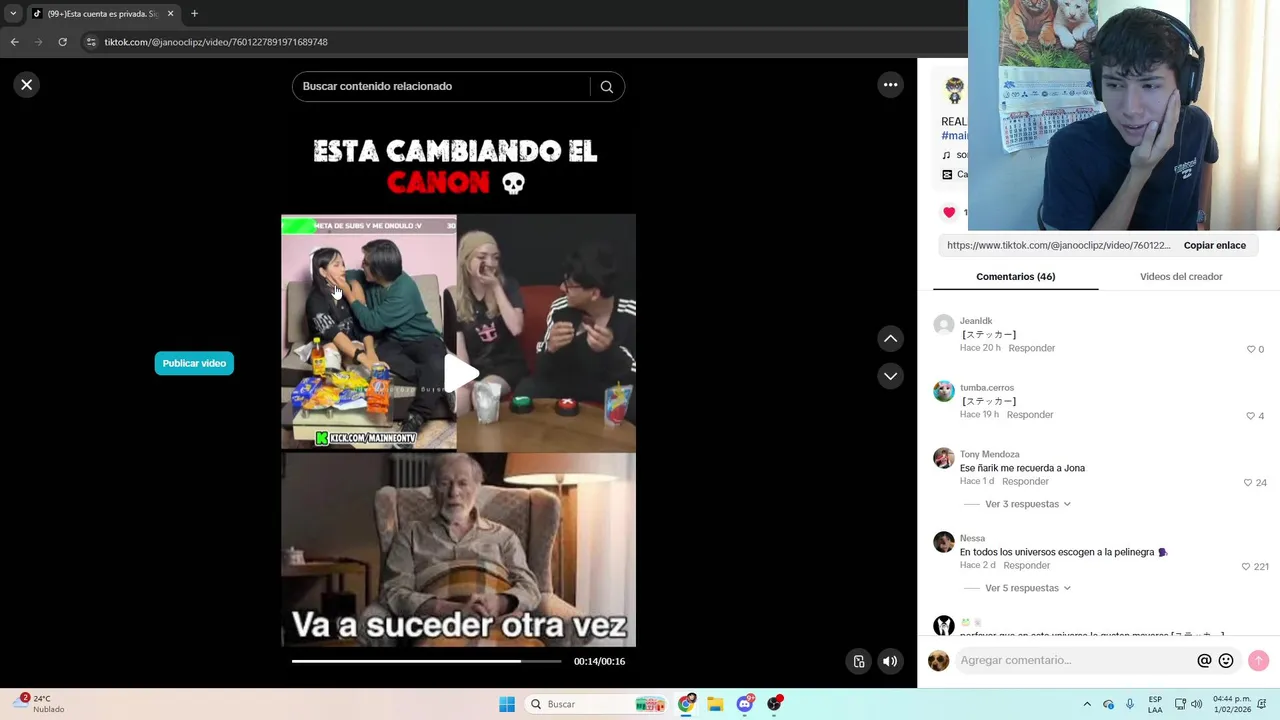Show hidden system tray icons

point(1087,704)
